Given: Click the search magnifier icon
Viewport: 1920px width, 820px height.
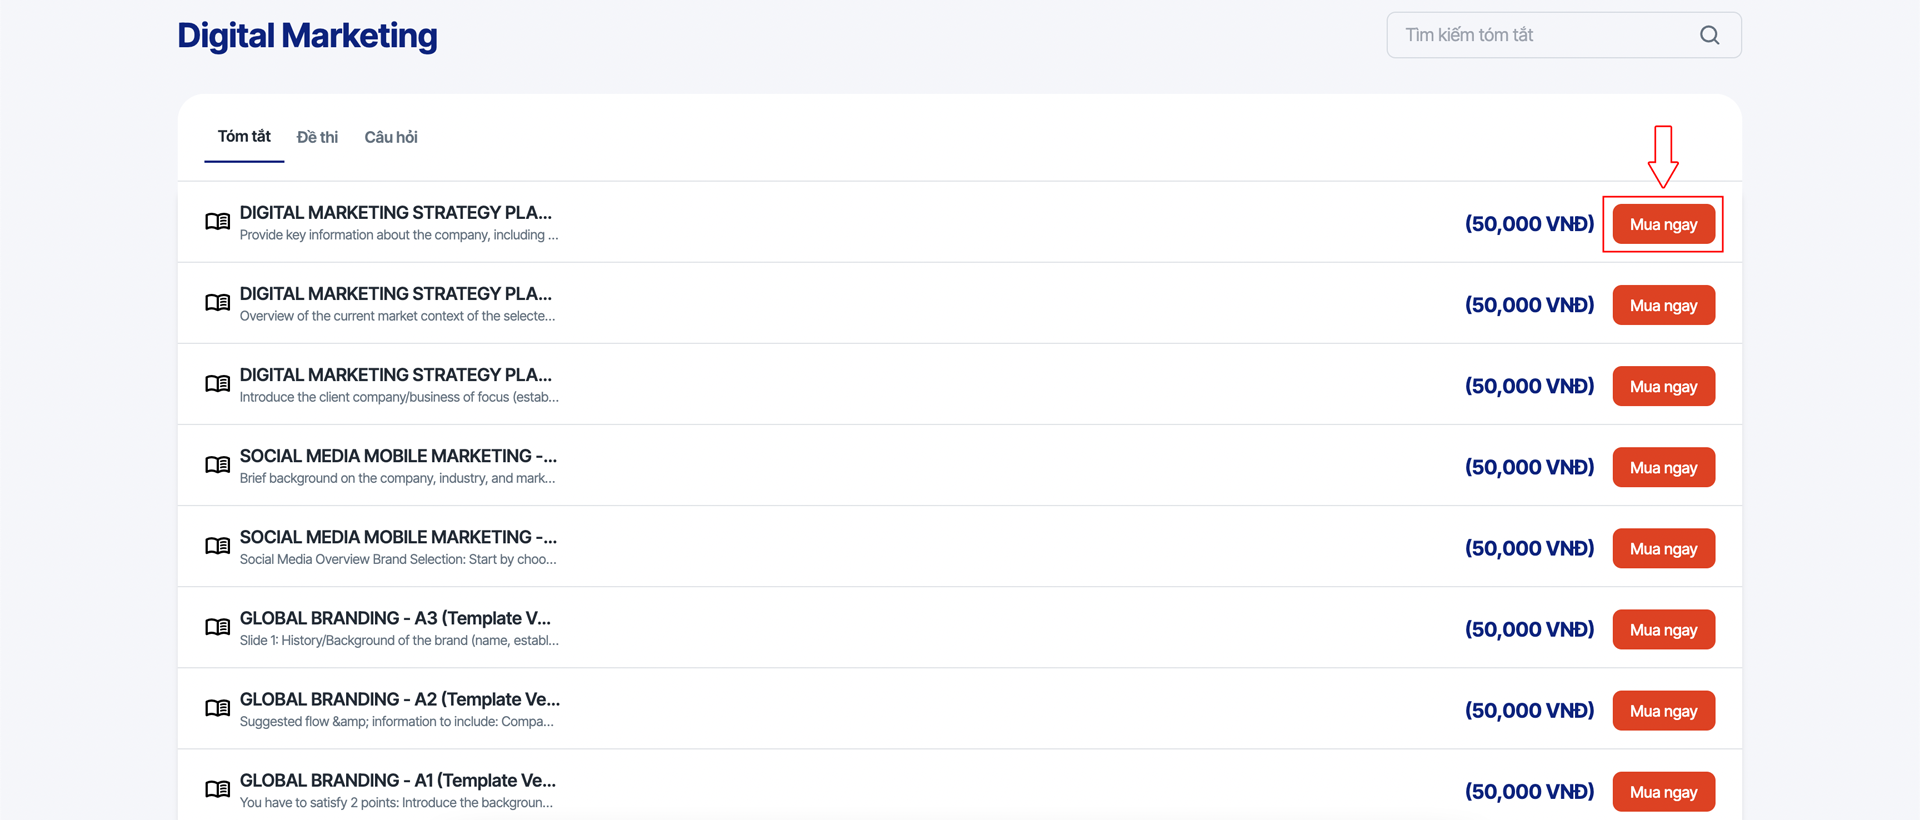Looking at the screenshot, I should tap(1709, 35).
